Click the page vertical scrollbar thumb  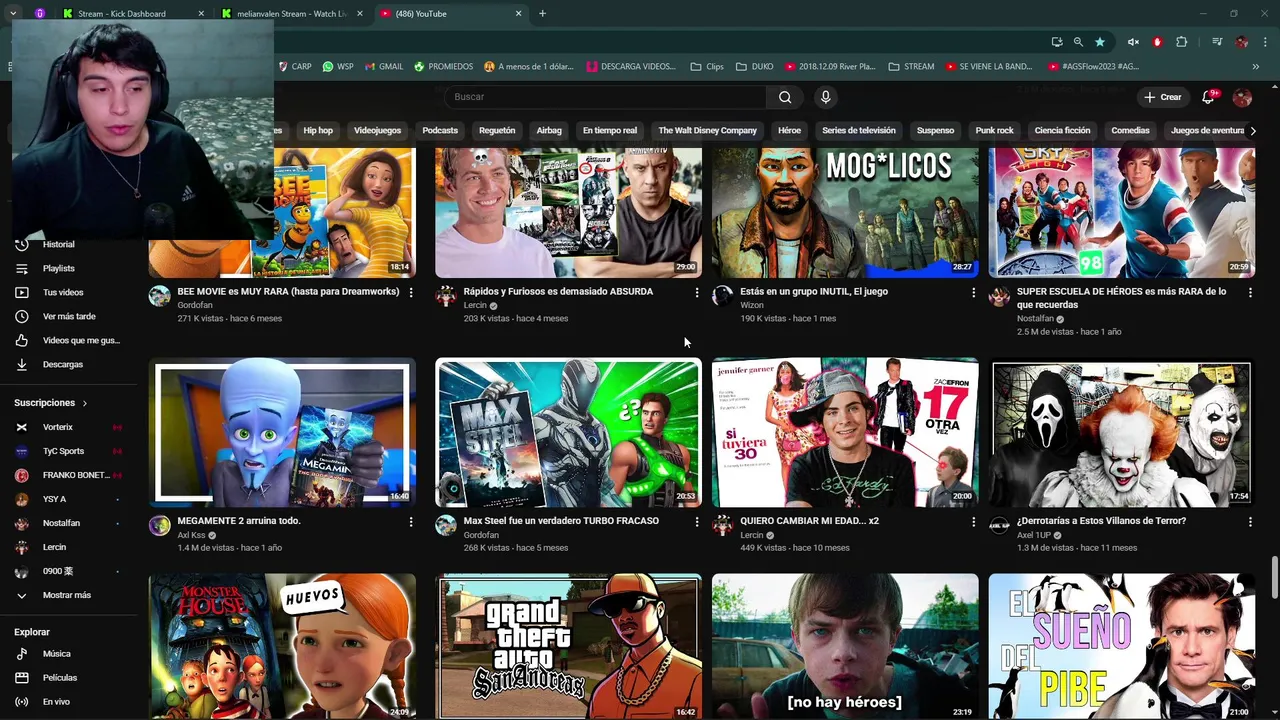pos(1274,578)
